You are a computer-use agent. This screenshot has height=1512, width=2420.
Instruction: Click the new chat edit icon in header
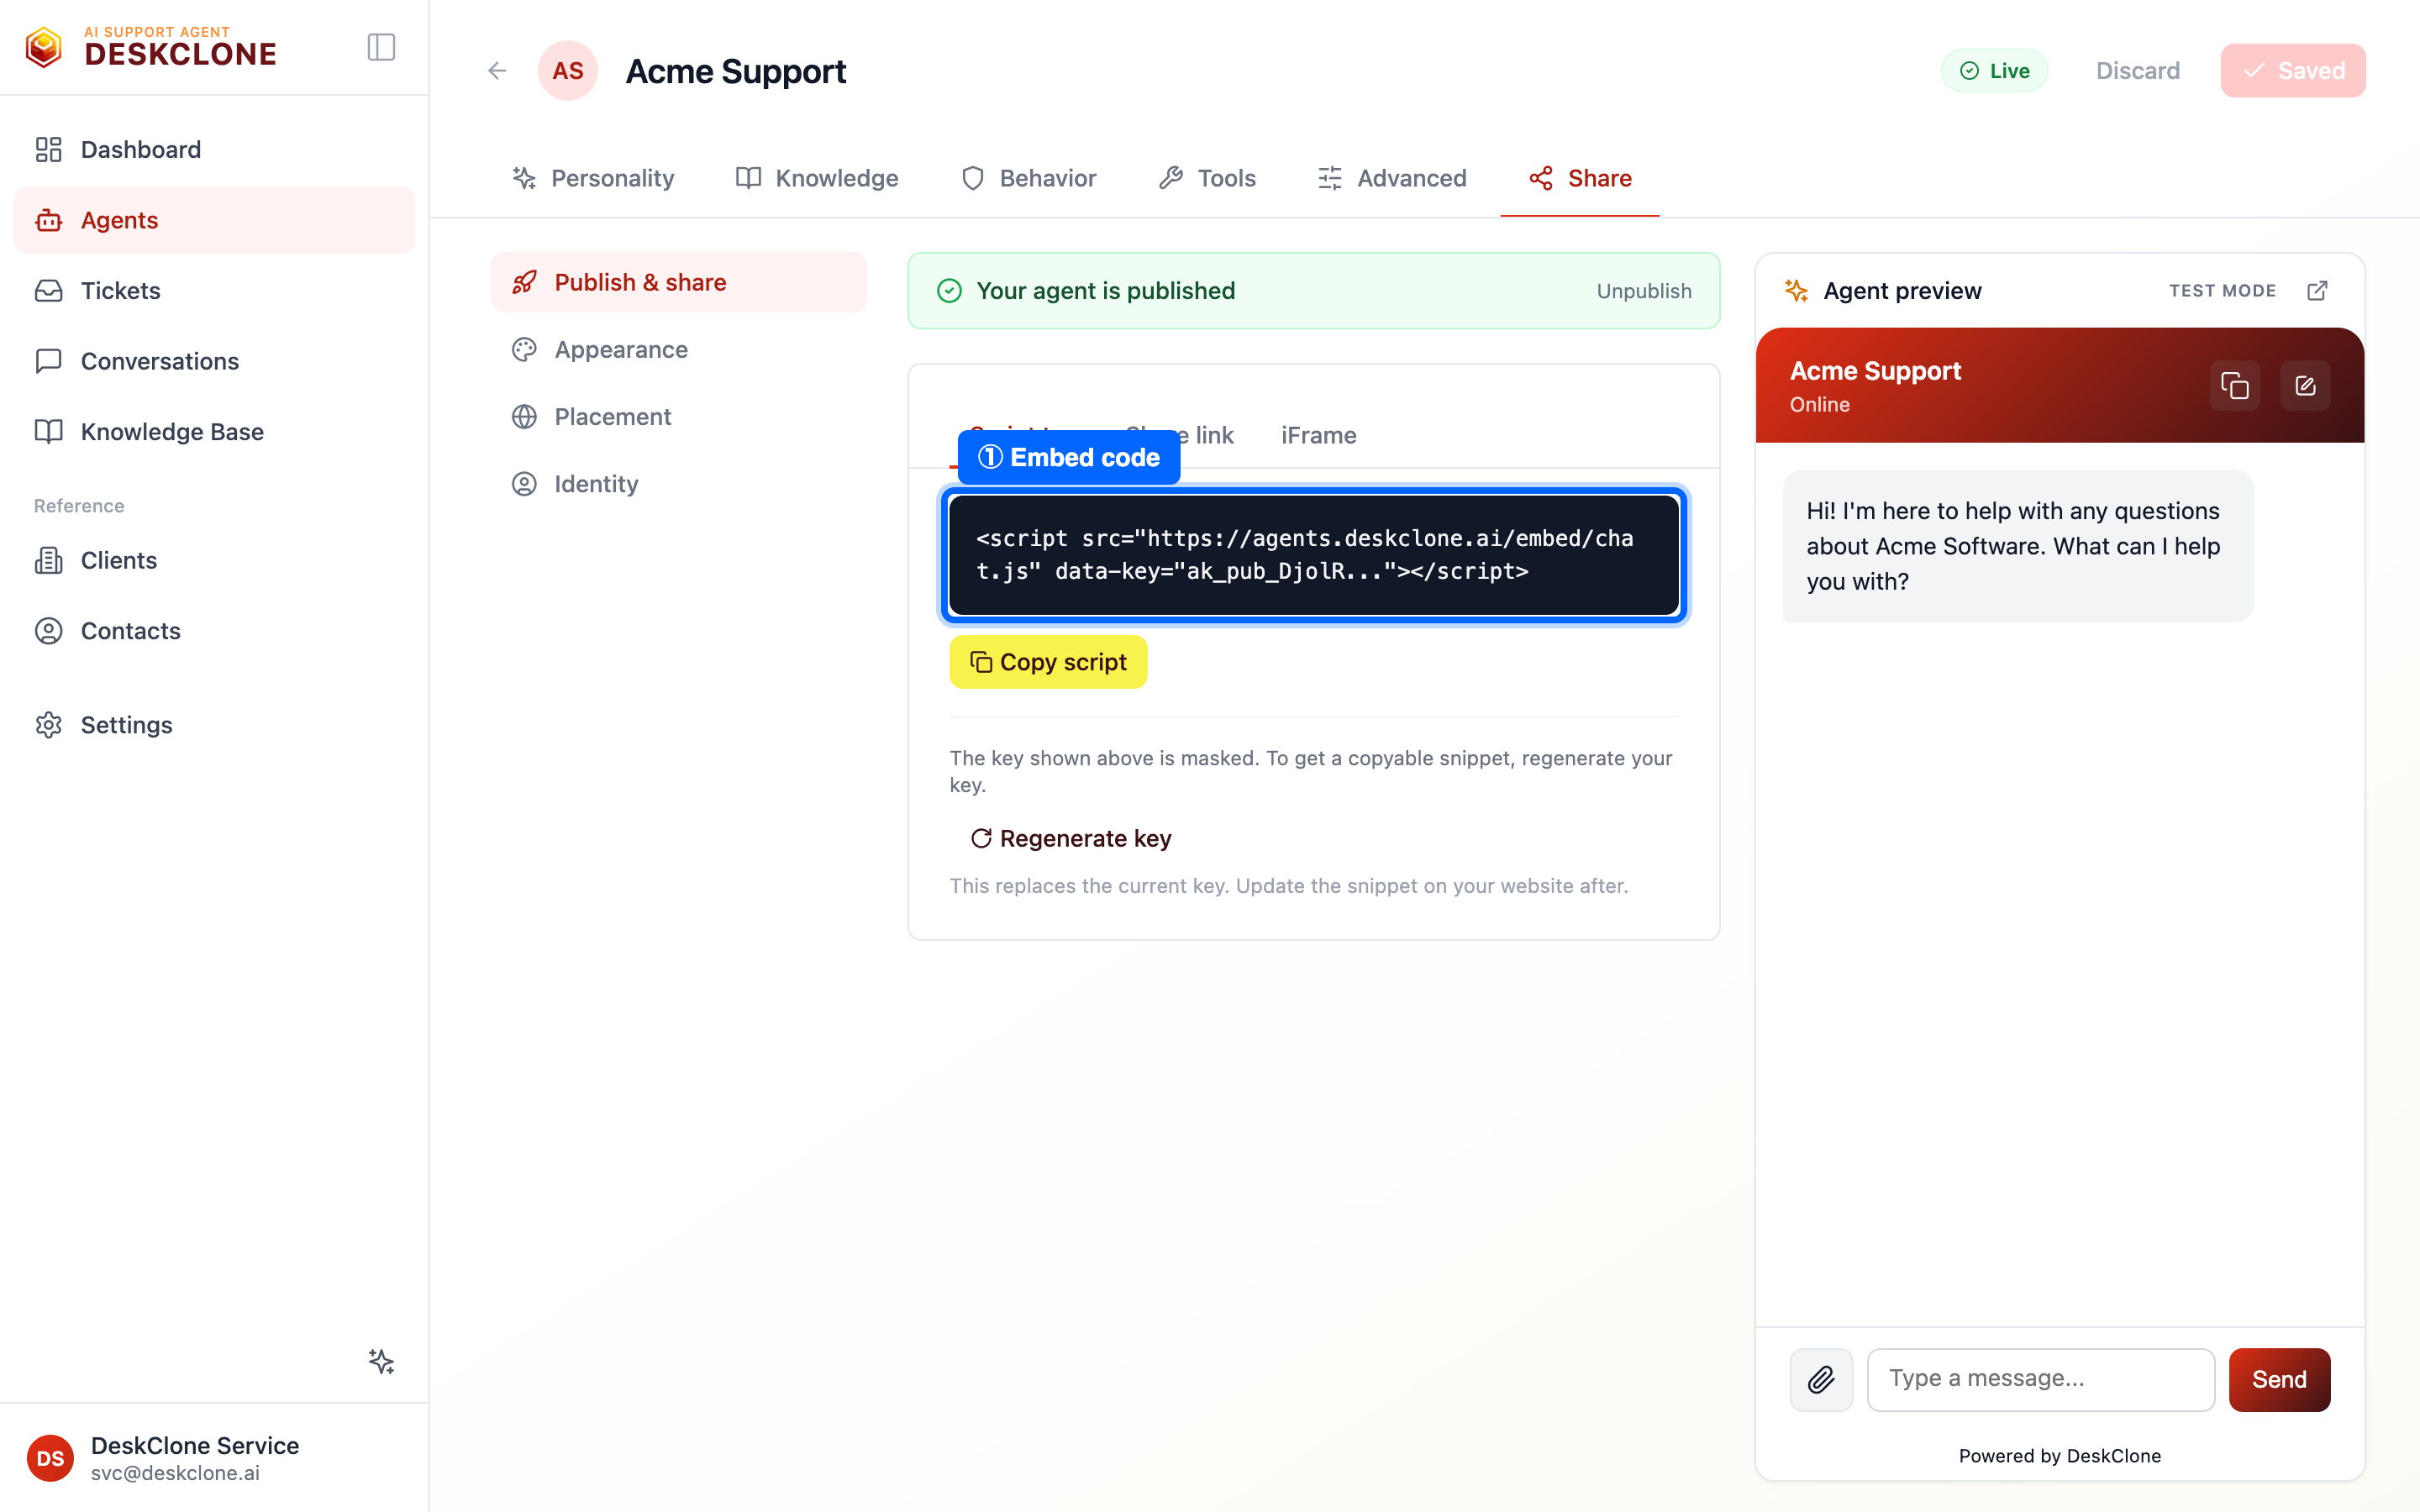coord(2305,385)
